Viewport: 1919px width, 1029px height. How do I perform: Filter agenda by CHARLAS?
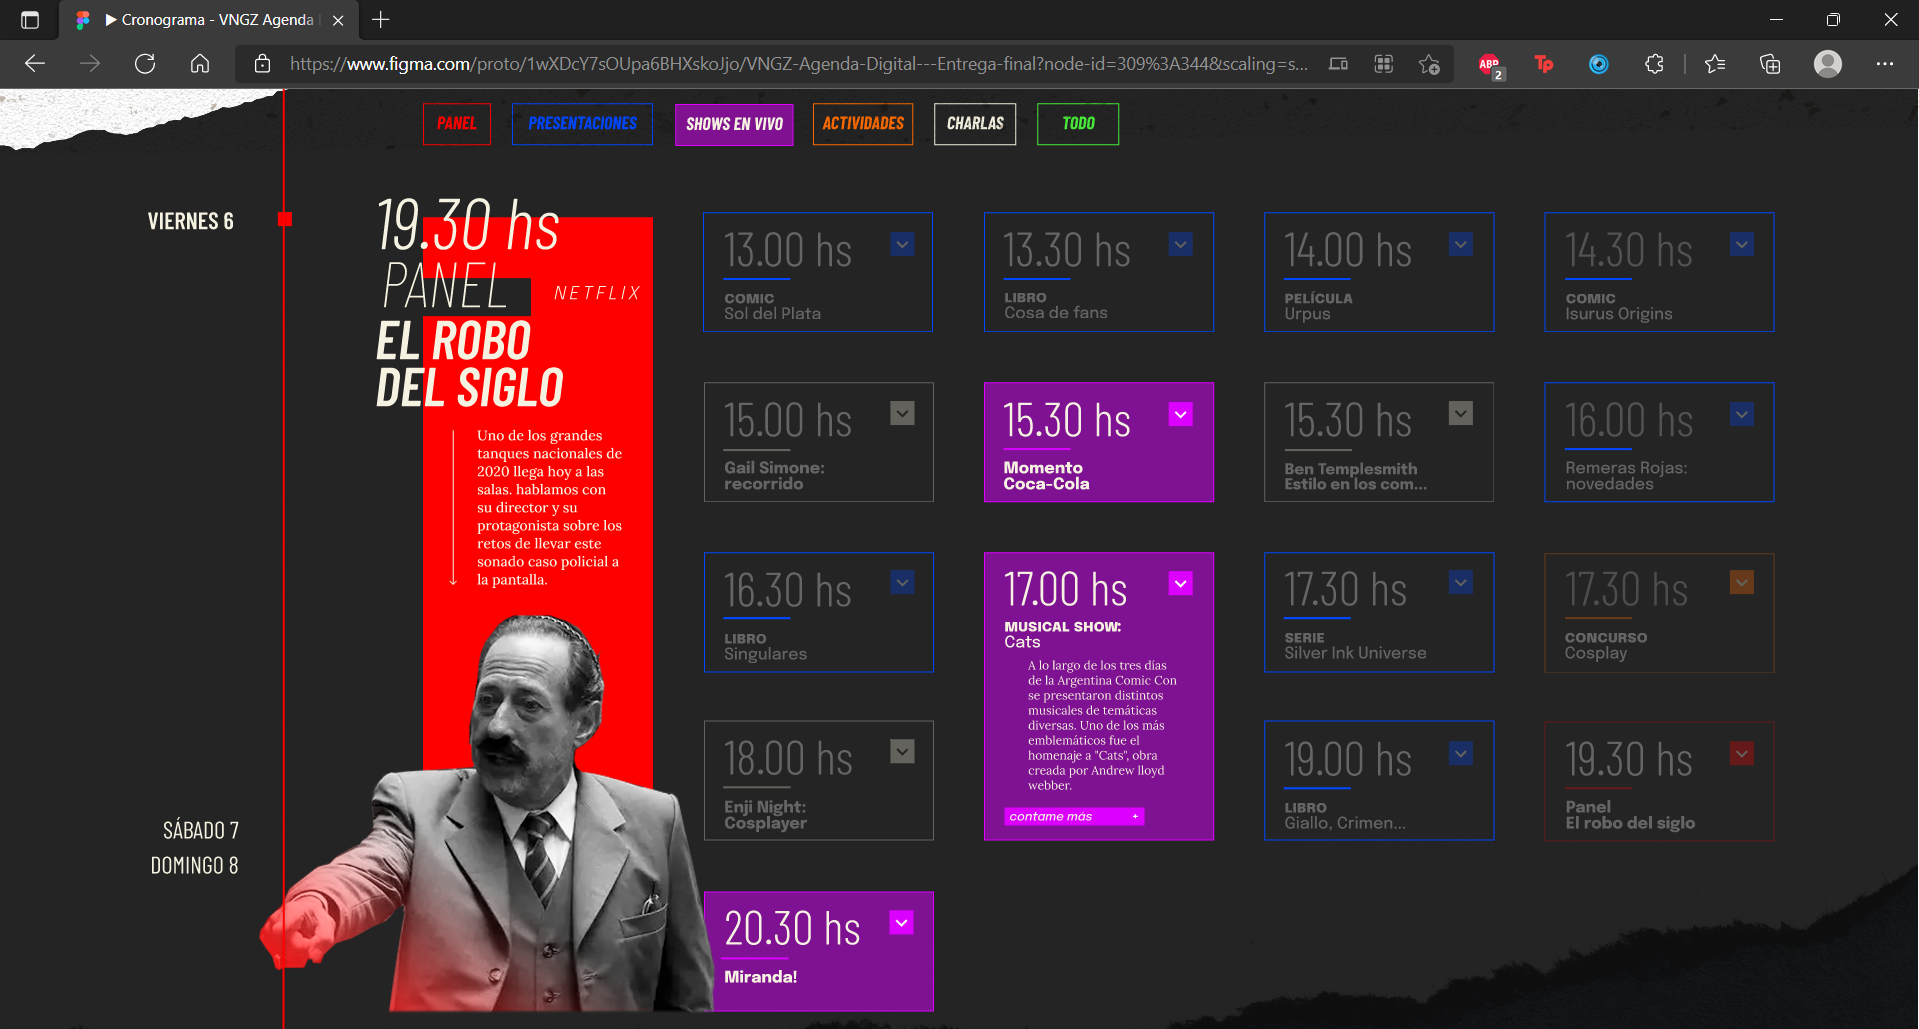[x=975, y=124]
